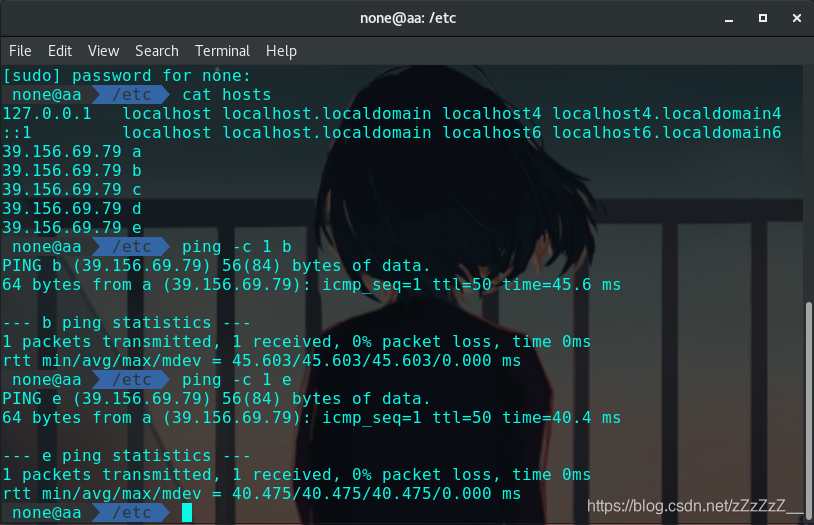
Task: Click the 'PING b (39.156.69.79)' output line
Action: coord(216,266)
